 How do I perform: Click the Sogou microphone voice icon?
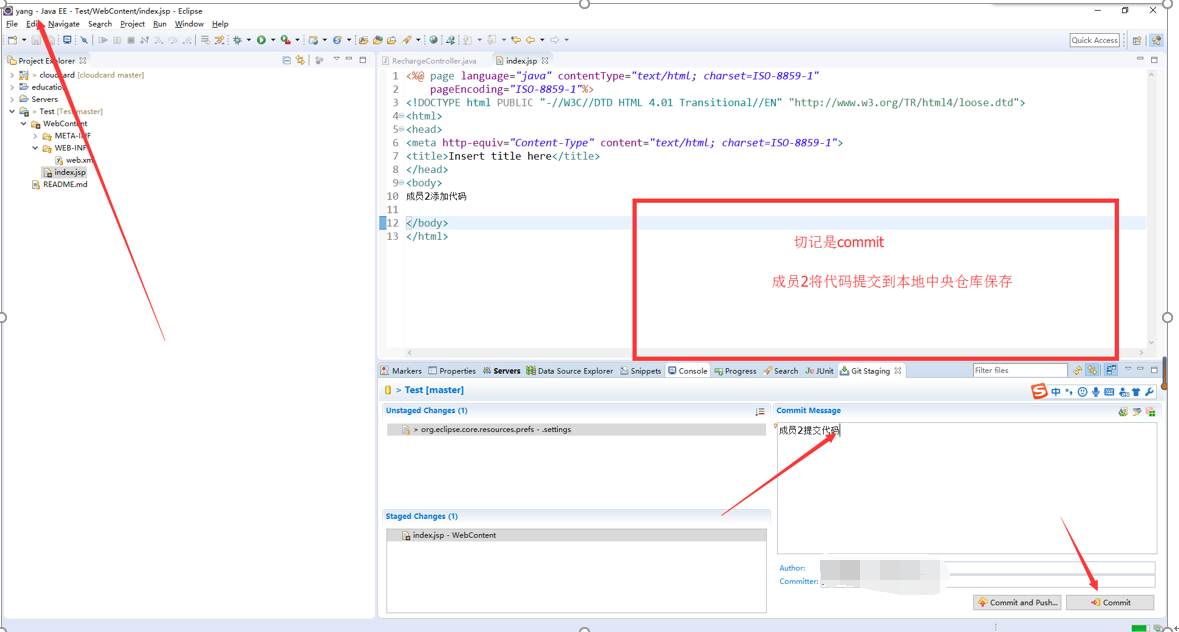1096,392
